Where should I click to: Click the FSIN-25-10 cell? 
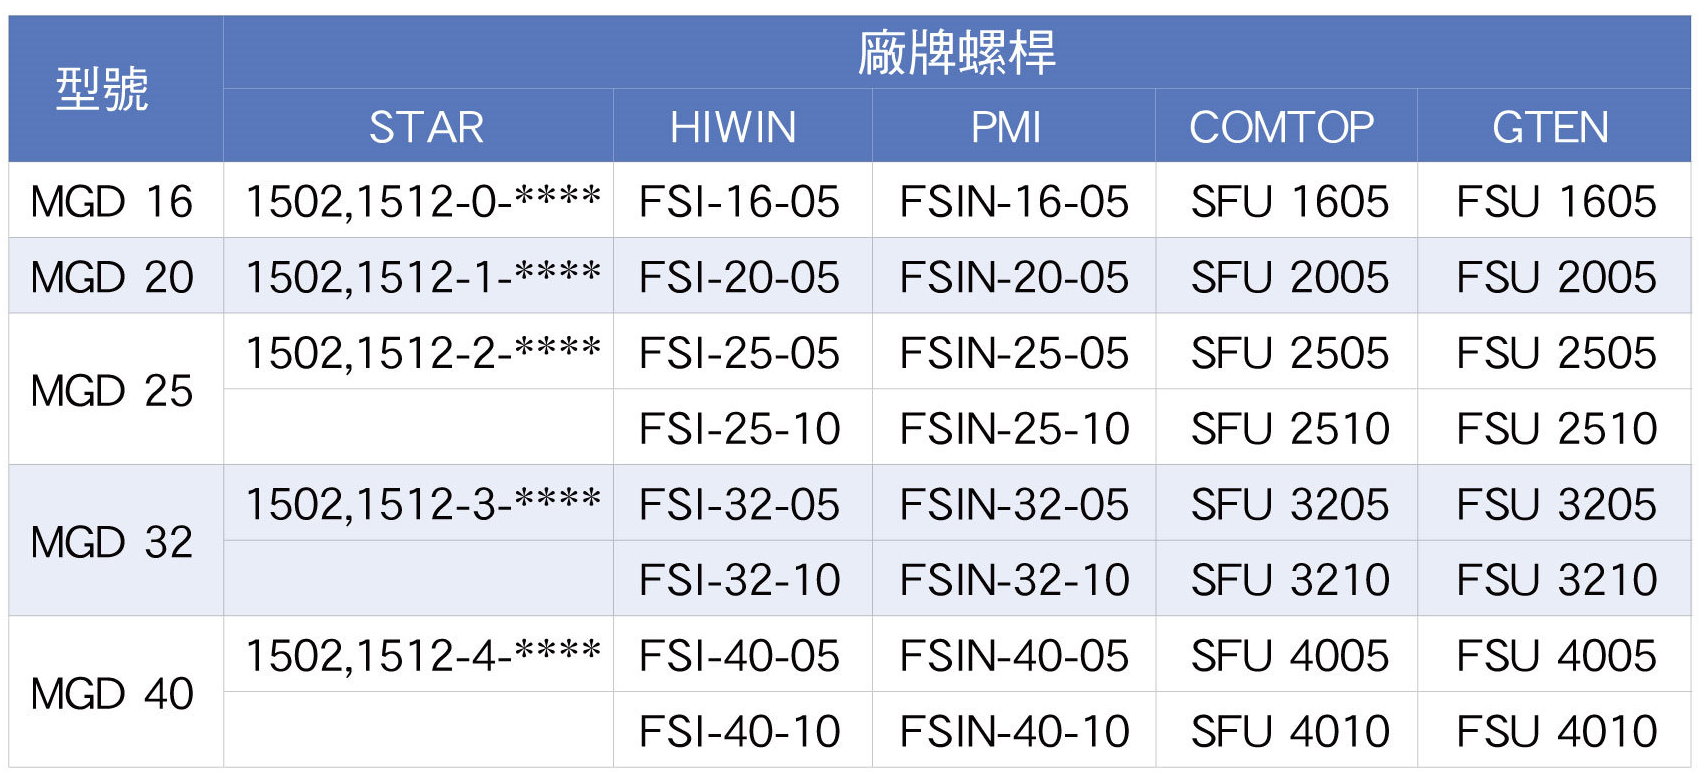pyautogui.click(x=1014, y=429)
